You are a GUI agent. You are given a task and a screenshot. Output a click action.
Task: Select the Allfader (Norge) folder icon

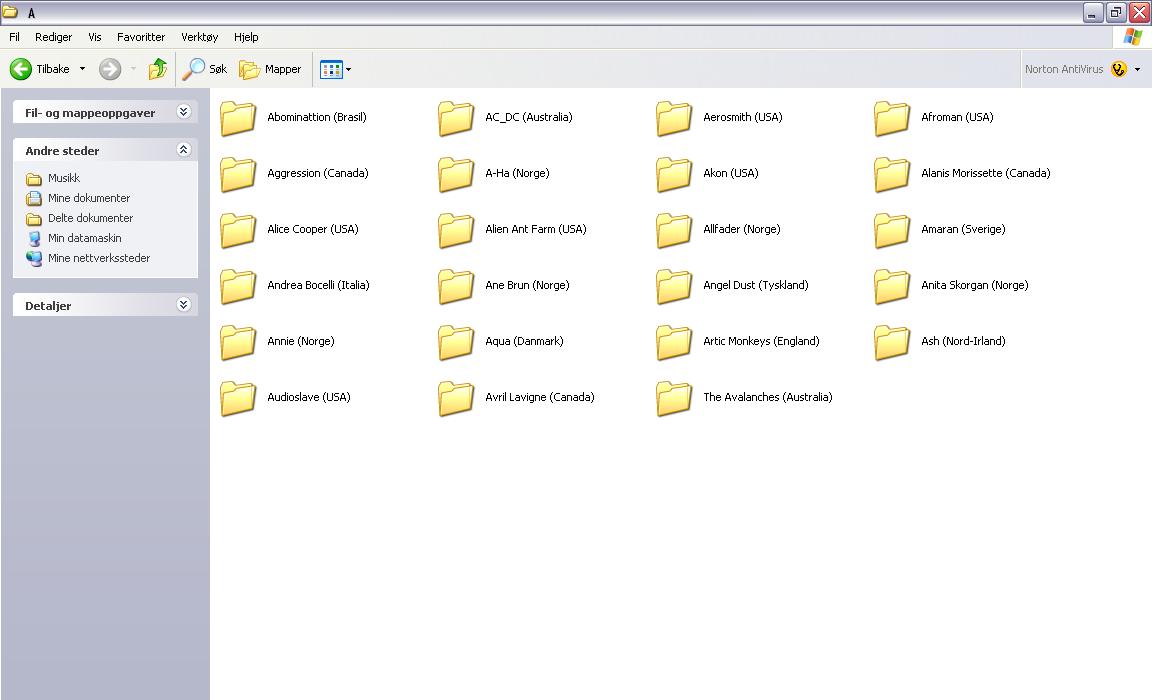[674, 230]
